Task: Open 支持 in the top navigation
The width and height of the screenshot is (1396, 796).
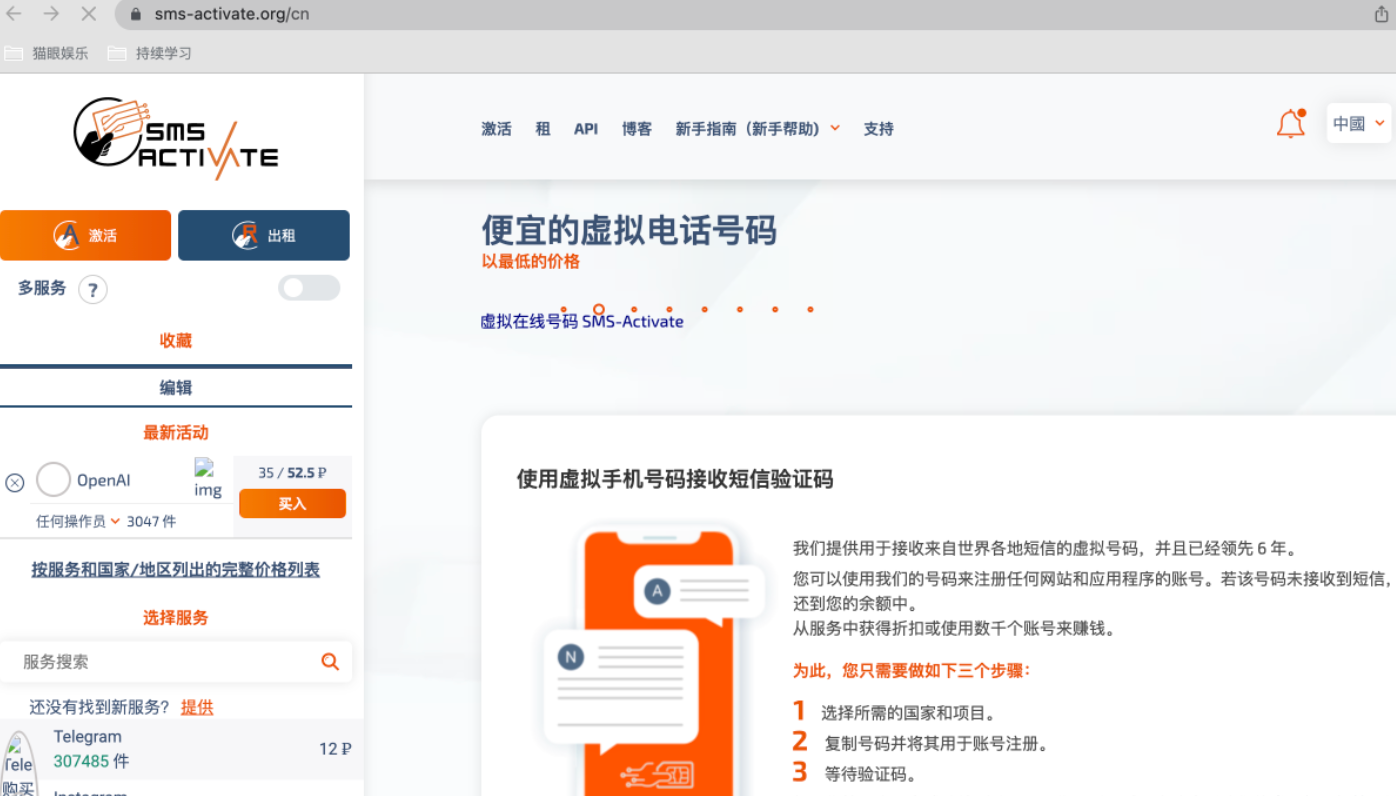Action: click(x=879, y=128)
